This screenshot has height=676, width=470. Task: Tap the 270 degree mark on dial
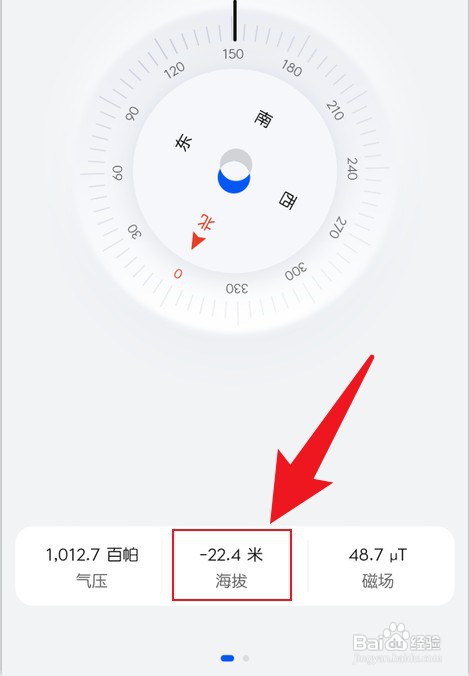tap(338, 228)
